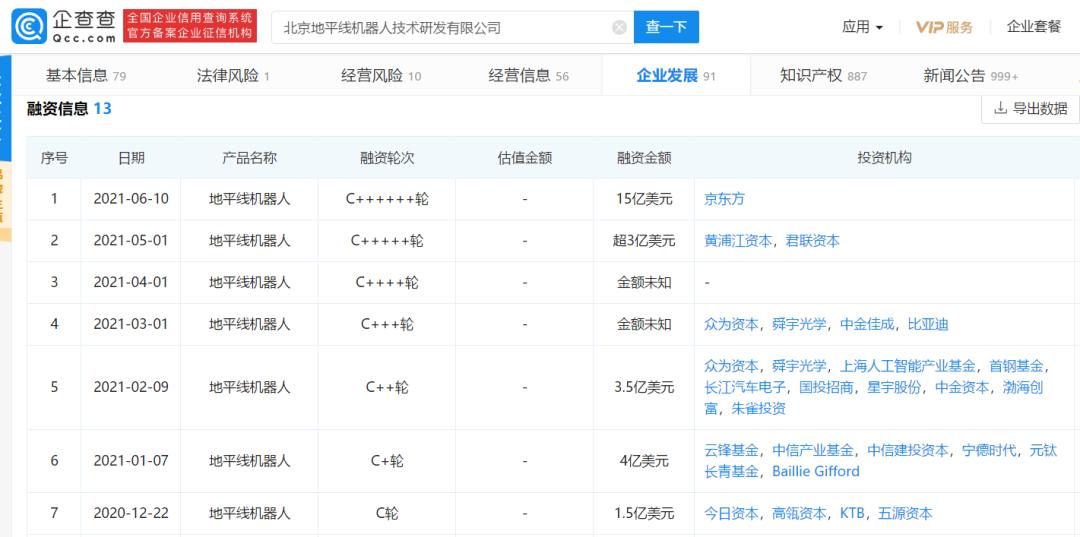Click the 融资金额 column header
Image resolution: width=1080 pixels, height=537 pixels.
[x=644, y=158]
